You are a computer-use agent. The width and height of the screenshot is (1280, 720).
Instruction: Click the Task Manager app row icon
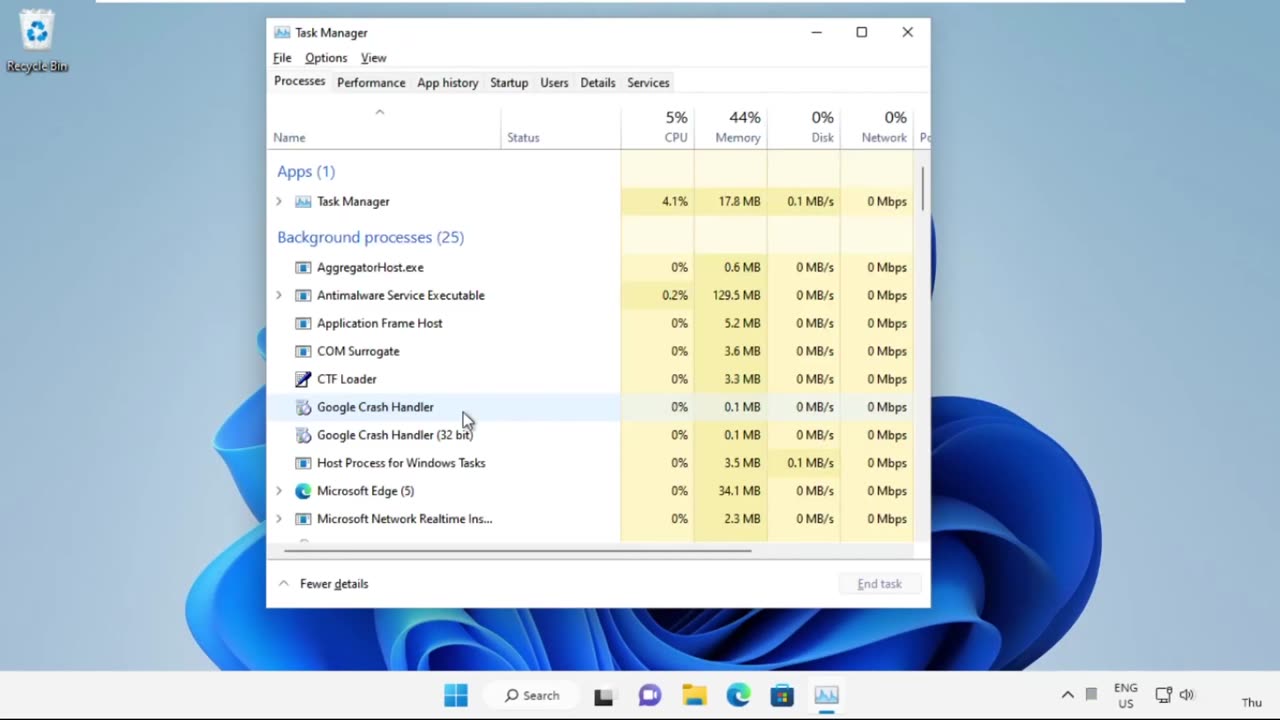pos(303,201)
